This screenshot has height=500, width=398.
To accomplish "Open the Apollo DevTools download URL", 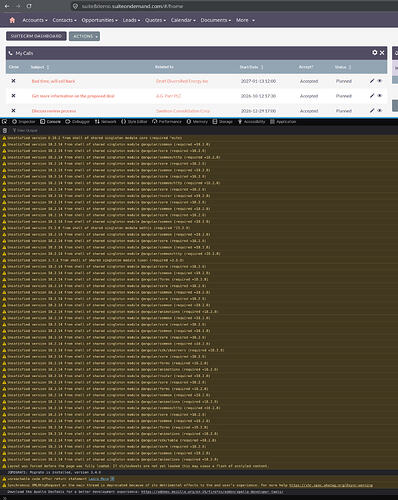I will click(x=212, y=492).
